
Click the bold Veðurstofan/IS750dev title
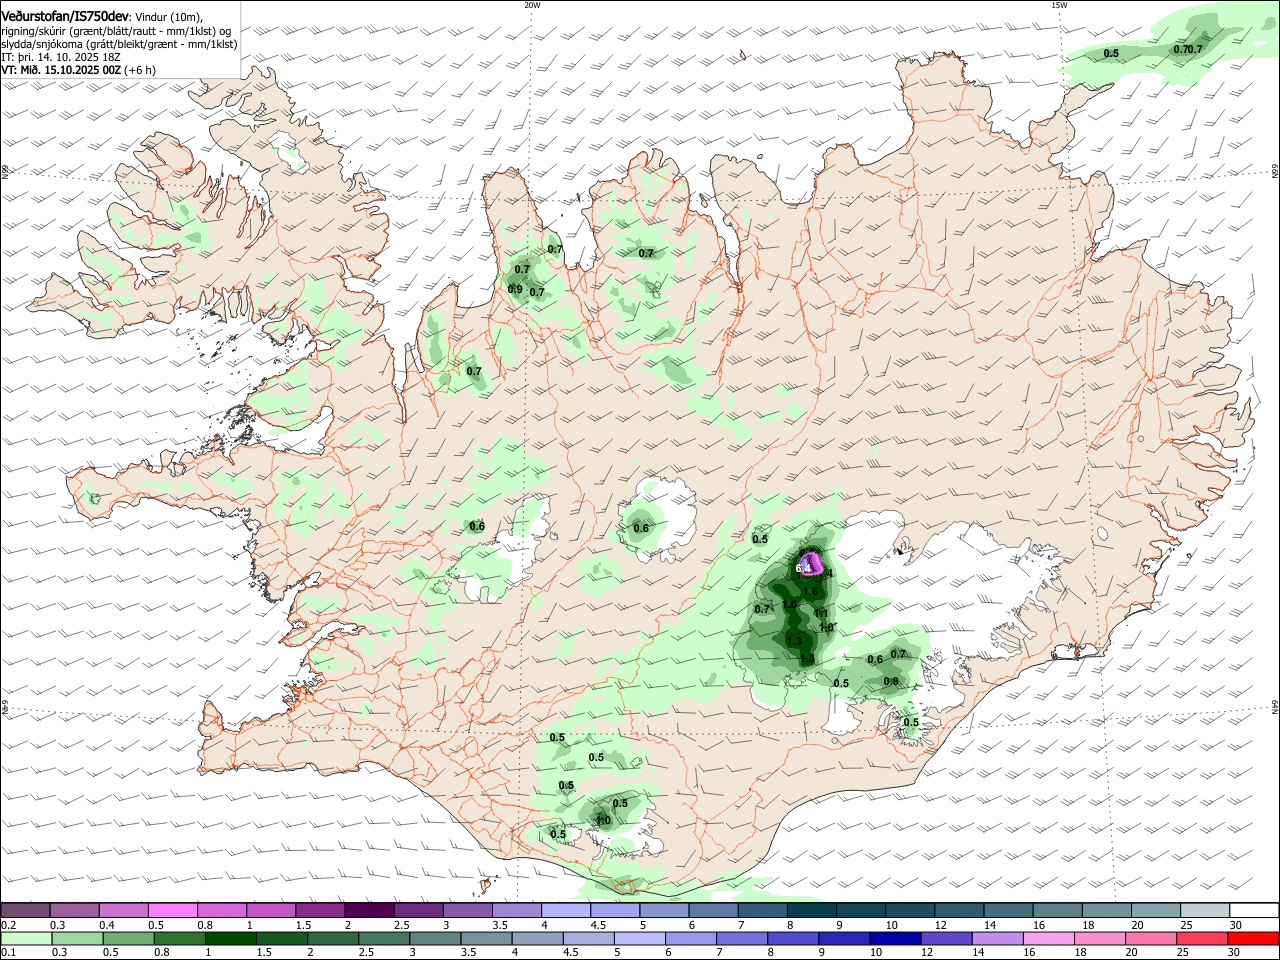(65, 17)
